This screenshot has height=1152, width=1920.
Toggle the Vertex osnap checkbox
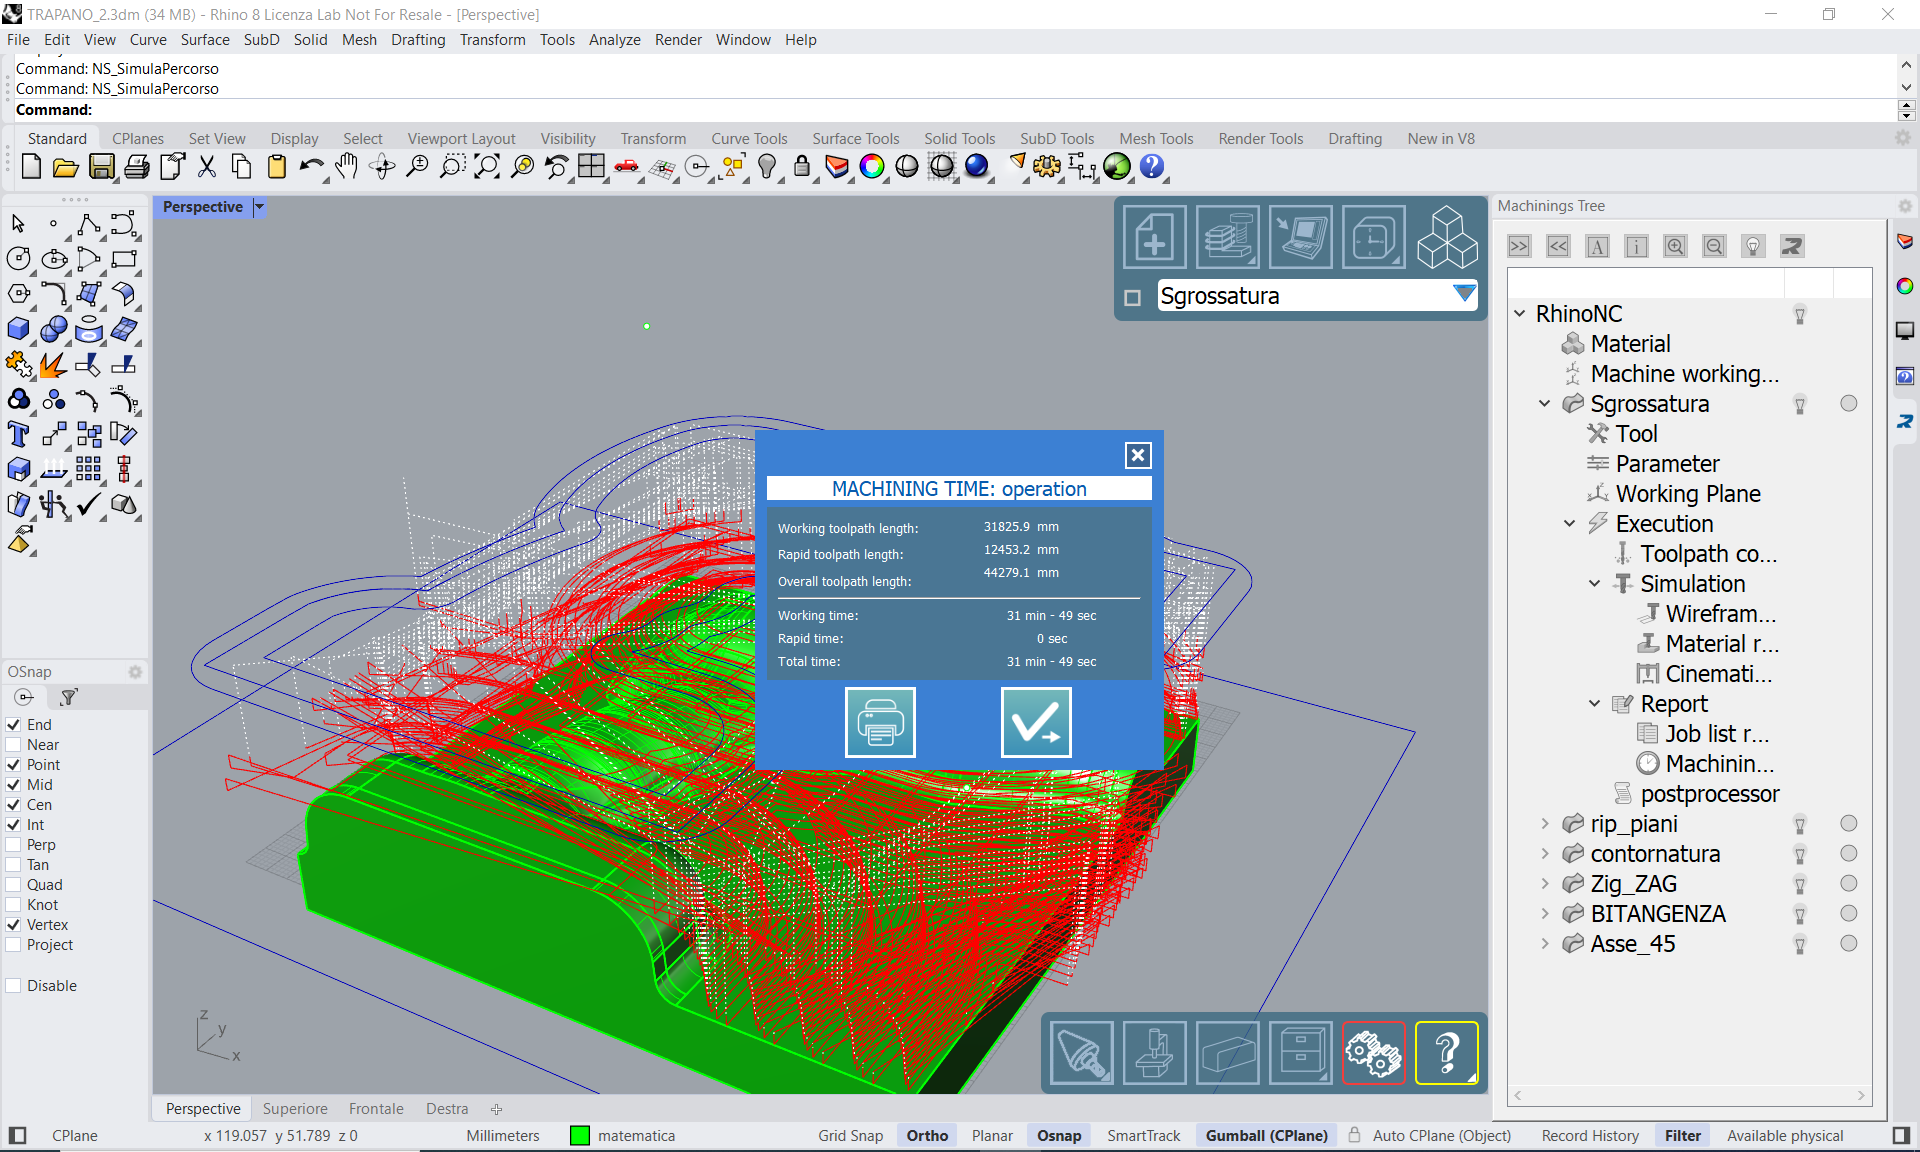point(14,925)
